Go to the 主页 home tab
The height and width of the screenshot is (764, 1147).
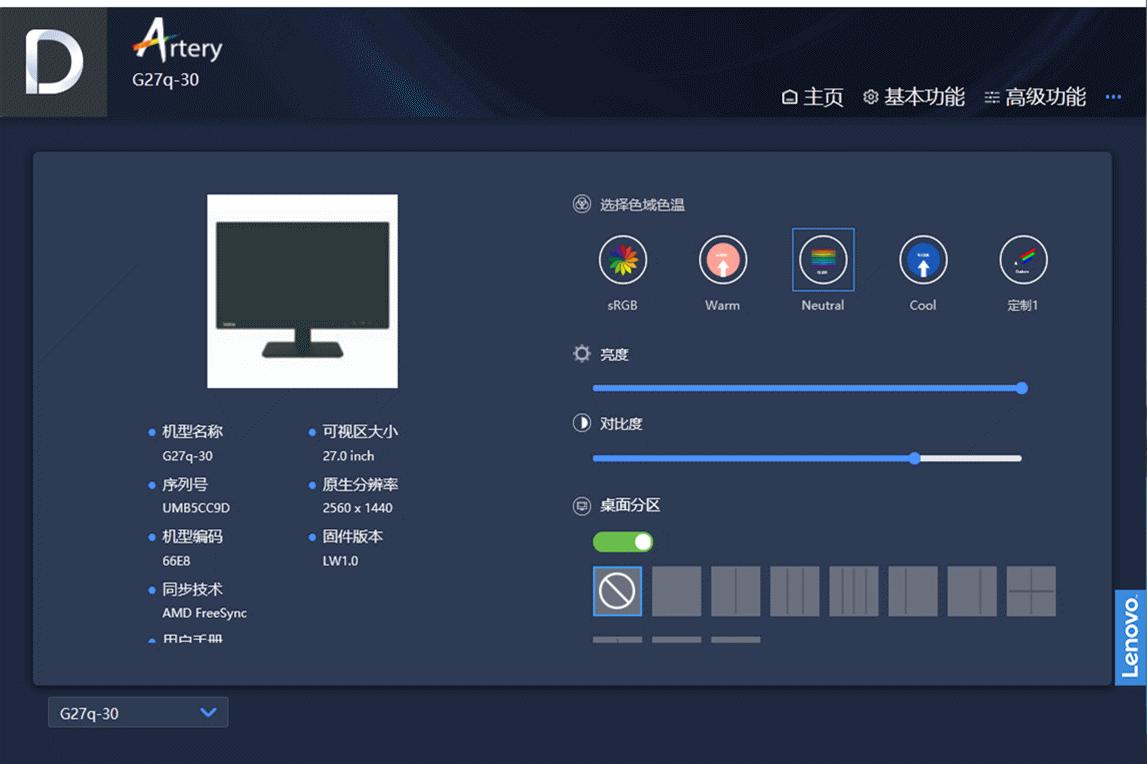(x=813, y=97)
